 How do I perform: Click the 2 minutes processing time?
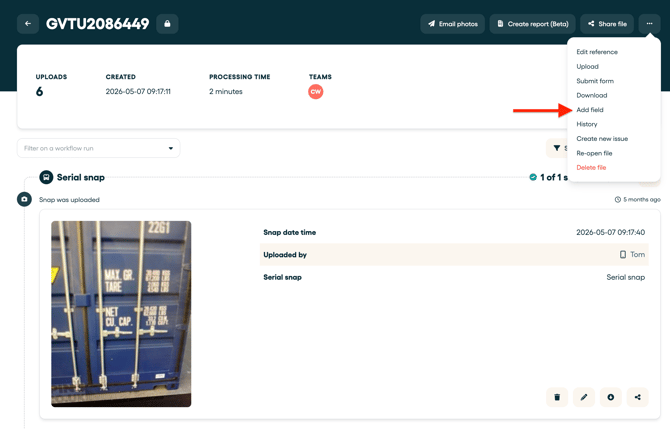(226, 91)
